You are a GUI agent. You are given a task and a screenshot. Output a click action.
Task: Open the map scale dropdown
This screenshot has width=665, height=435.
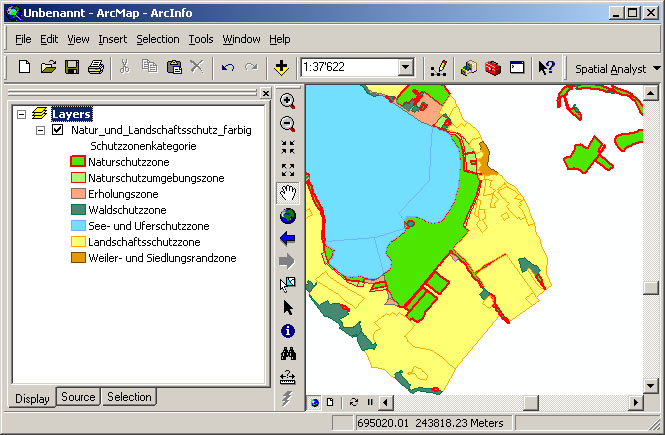[x=406, y=68]
